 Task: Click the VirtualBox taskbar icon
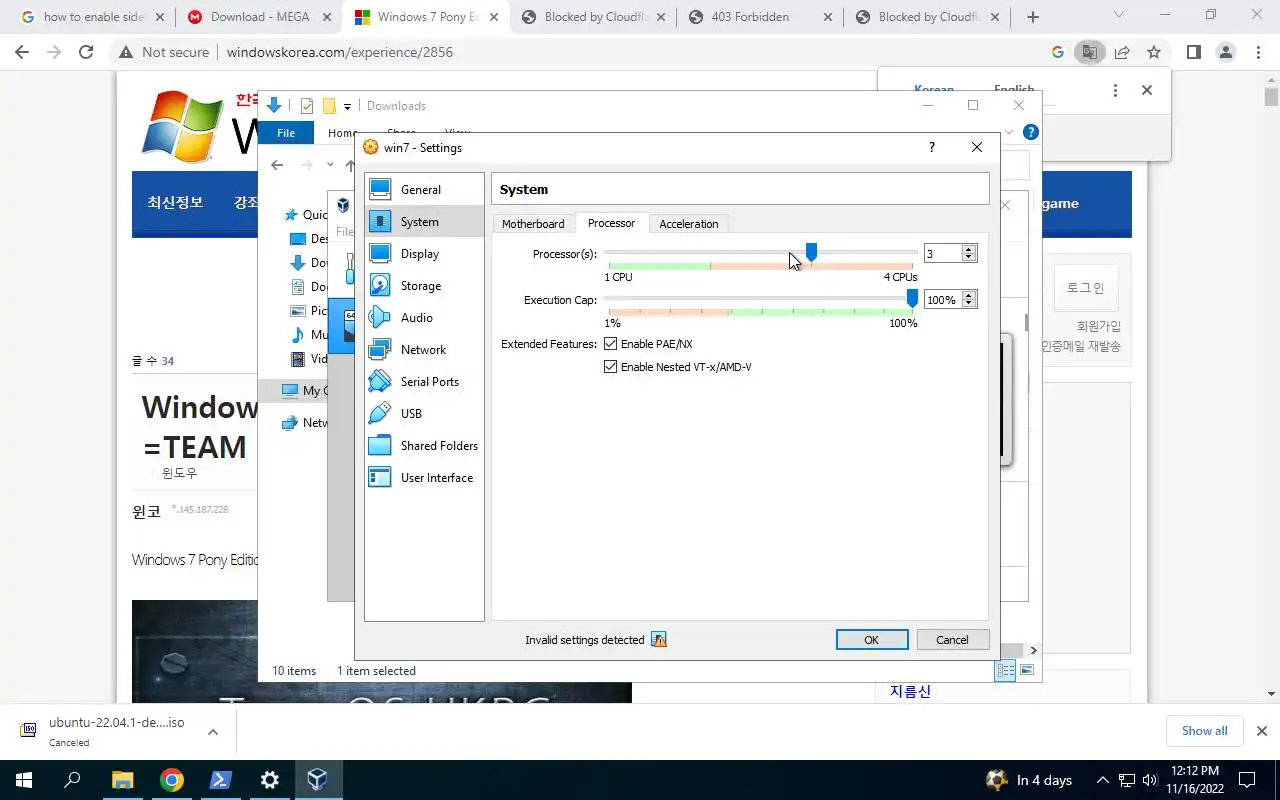318,780
